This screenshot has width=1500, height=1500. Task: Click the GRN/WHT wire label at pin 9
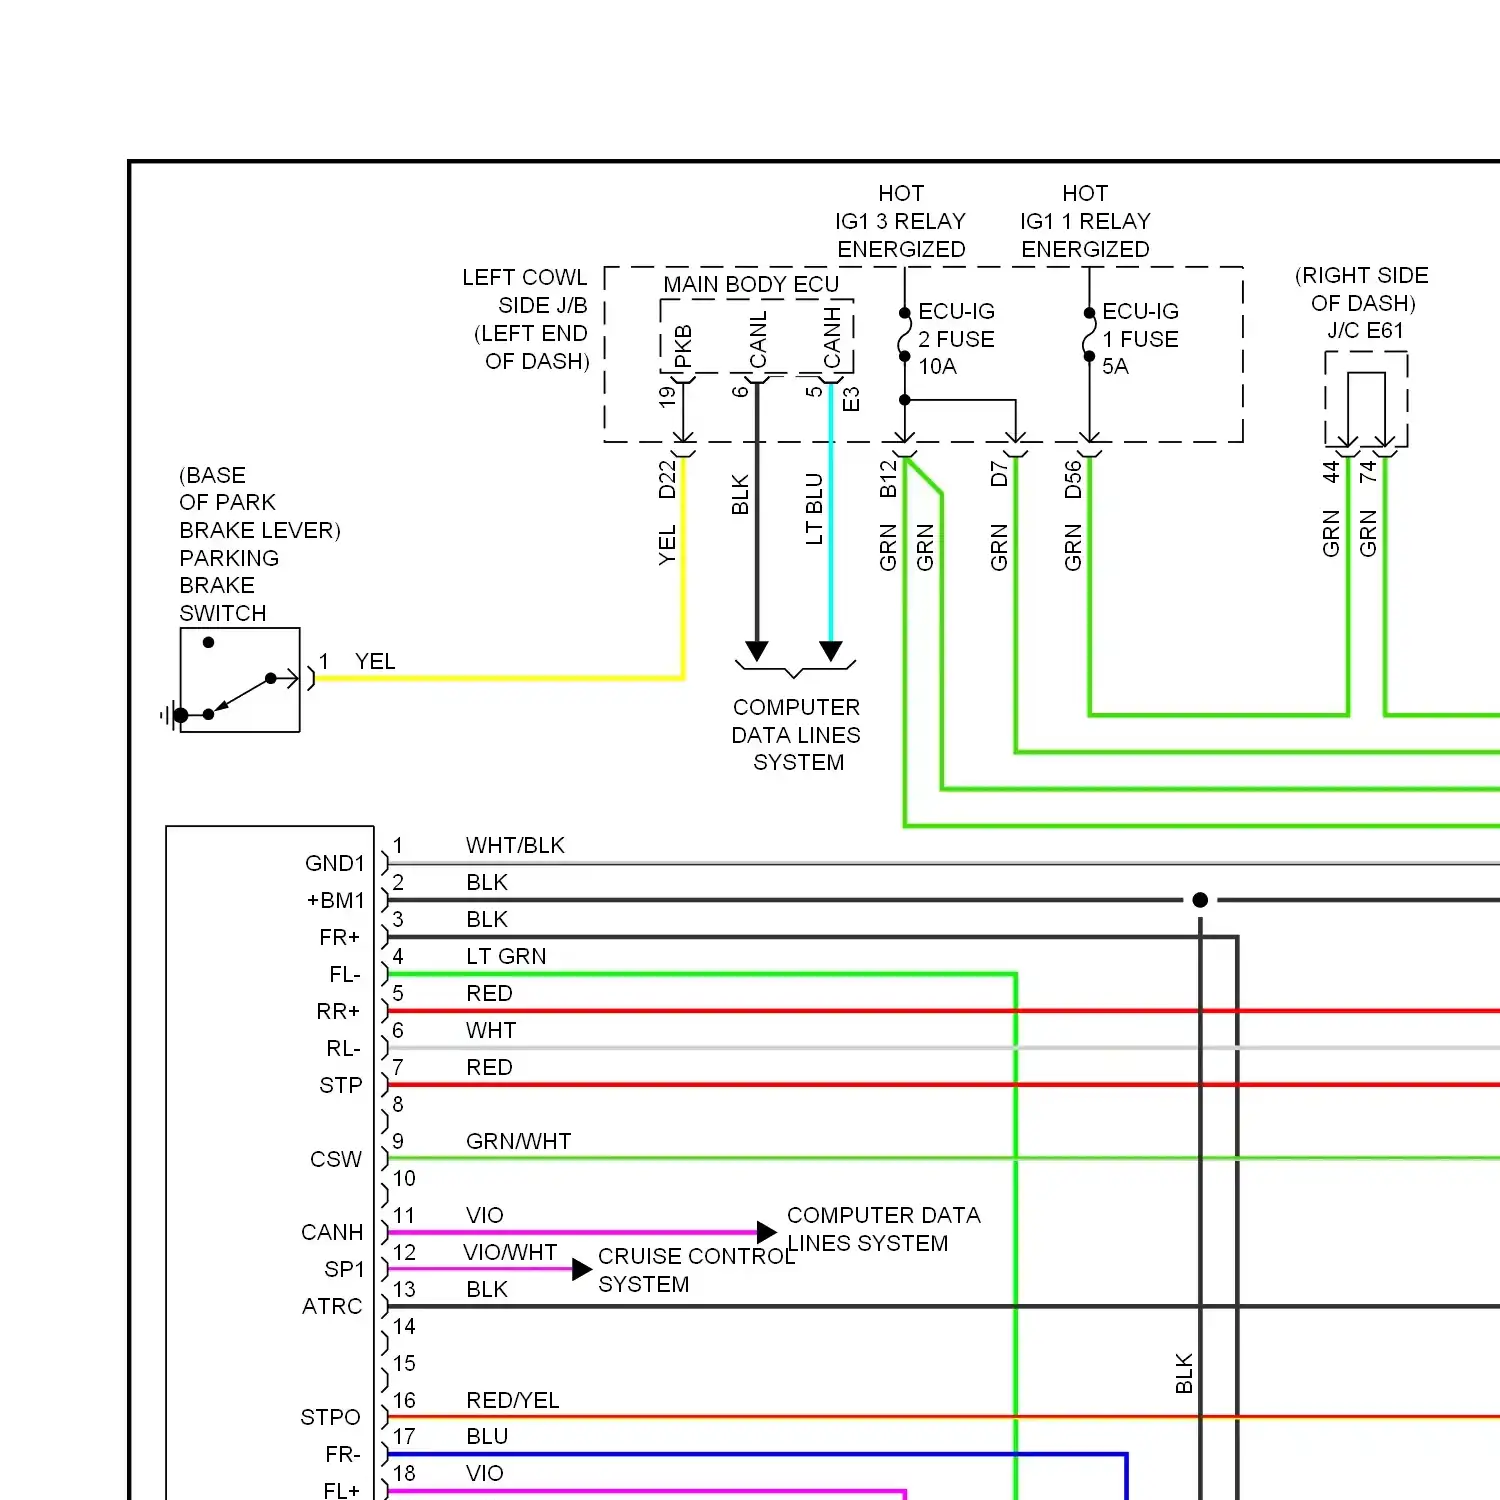518,1141
